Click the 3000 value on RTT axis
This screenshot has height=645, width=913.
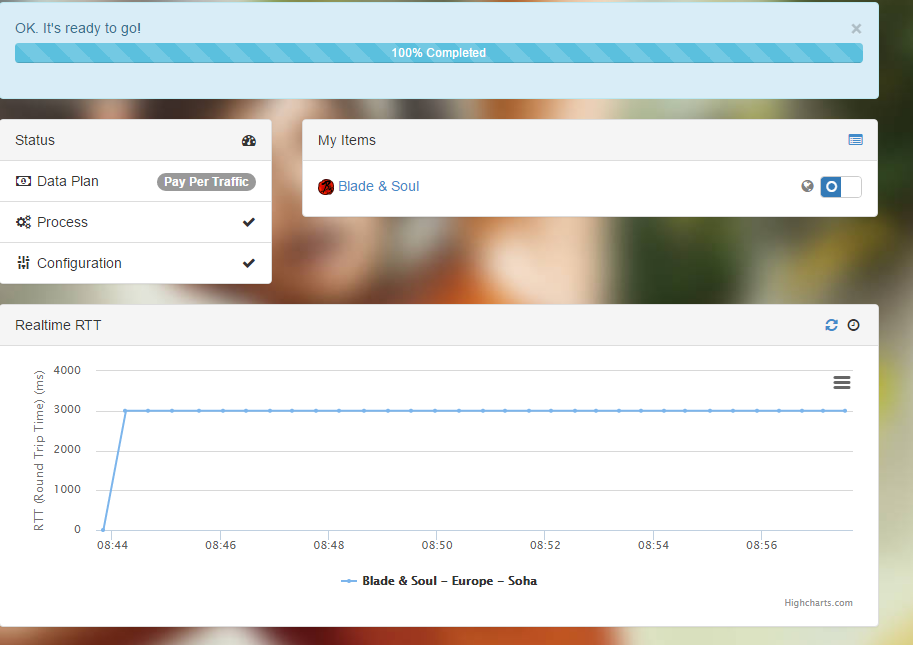(x=67, y=410)
